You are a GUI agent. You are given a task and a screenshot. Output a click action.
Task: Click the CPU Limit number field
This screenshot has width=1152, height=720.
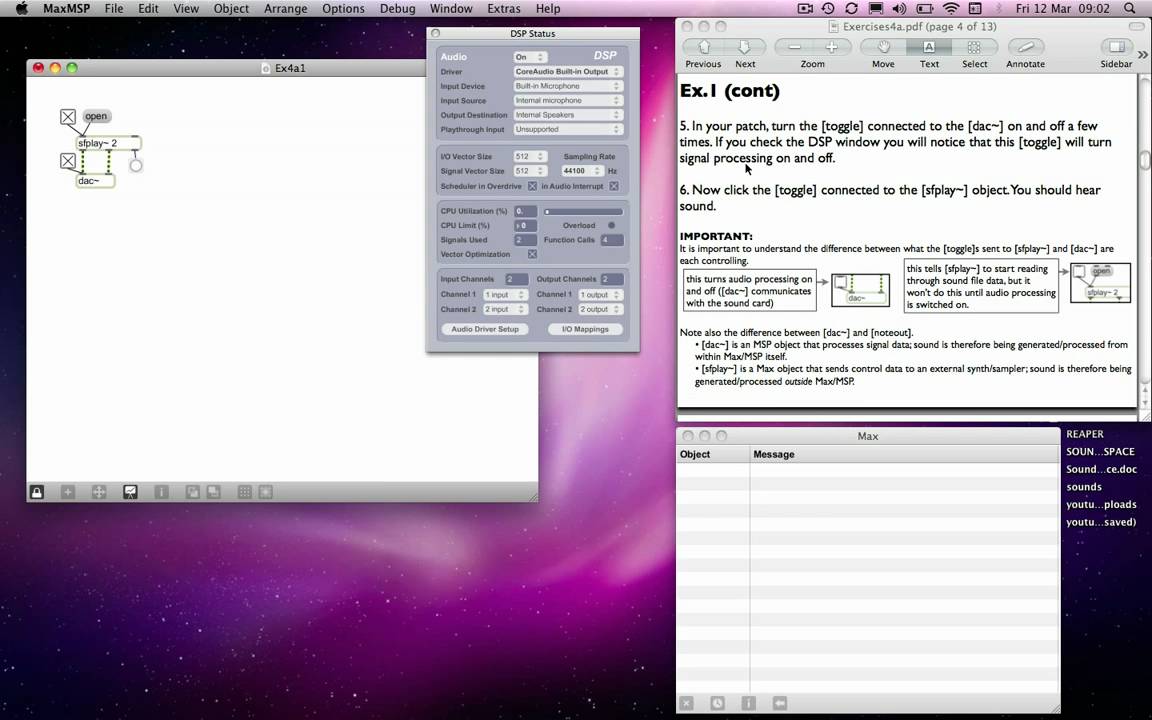pos(525,226)
